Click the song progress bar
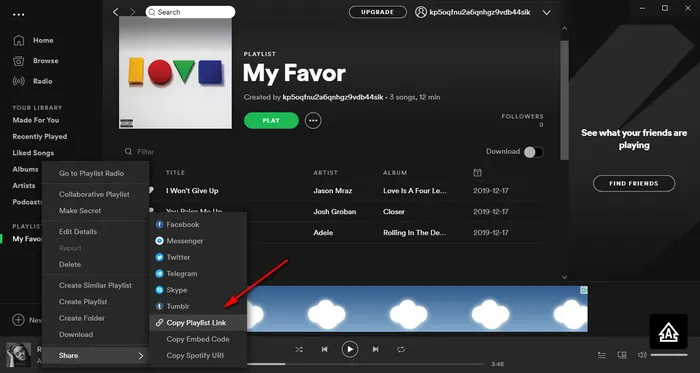 [x=365, y=364]
